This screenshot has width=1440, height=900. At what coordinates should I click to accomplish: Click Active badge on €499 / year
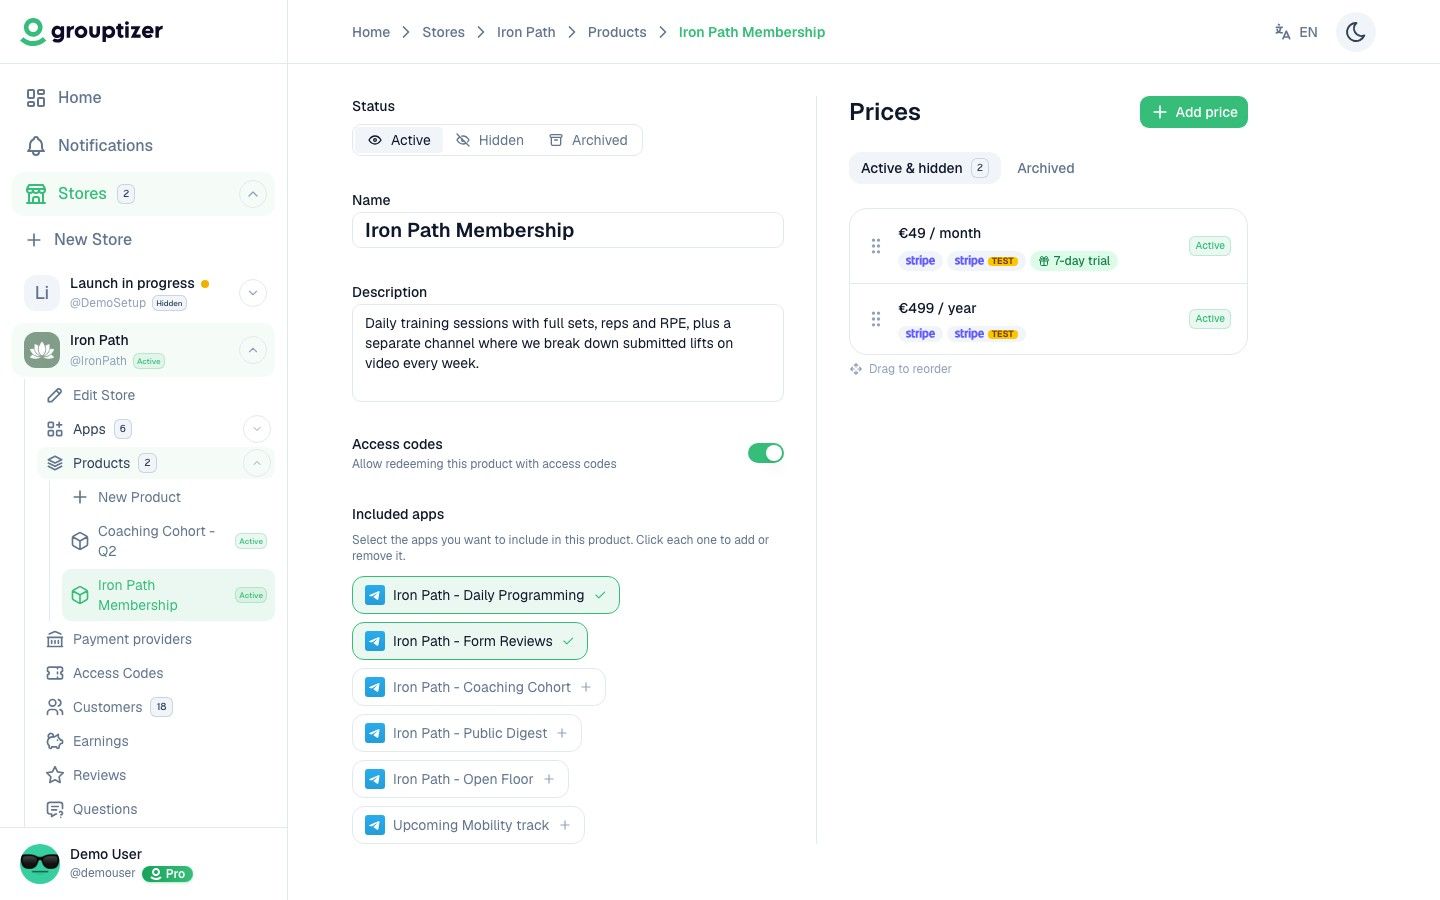pyautogui.click(x=1210, y=319)
